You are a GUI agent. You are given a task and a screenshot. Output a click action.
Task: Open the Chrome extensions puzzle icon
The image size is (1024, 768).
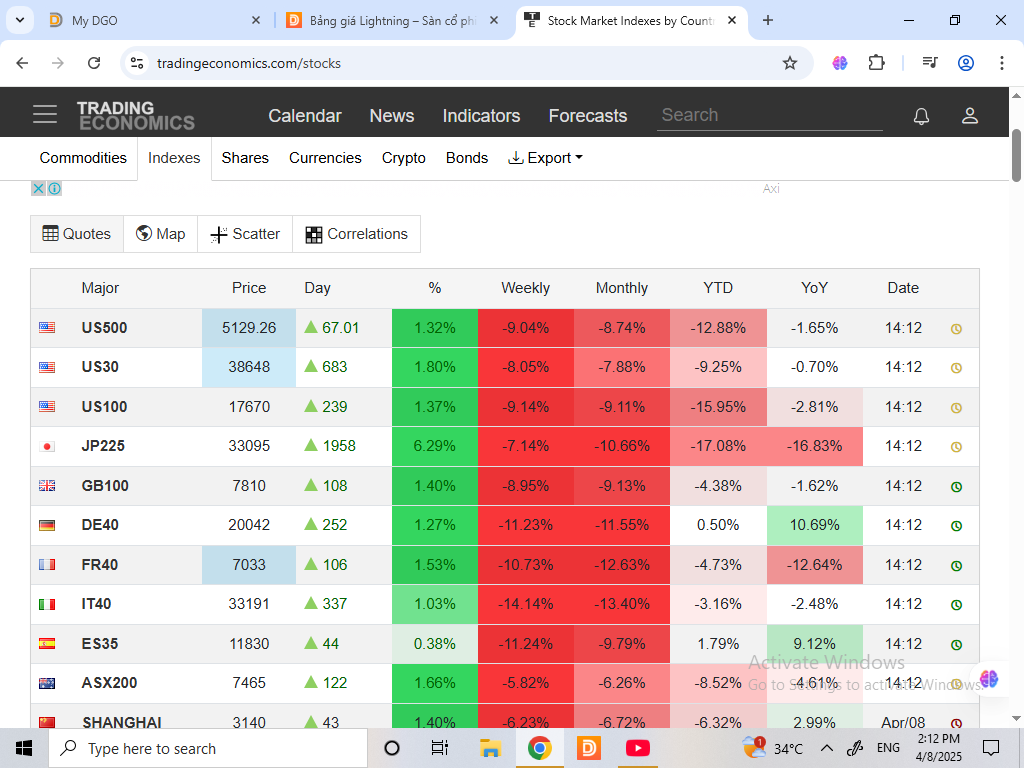point(876,63)
